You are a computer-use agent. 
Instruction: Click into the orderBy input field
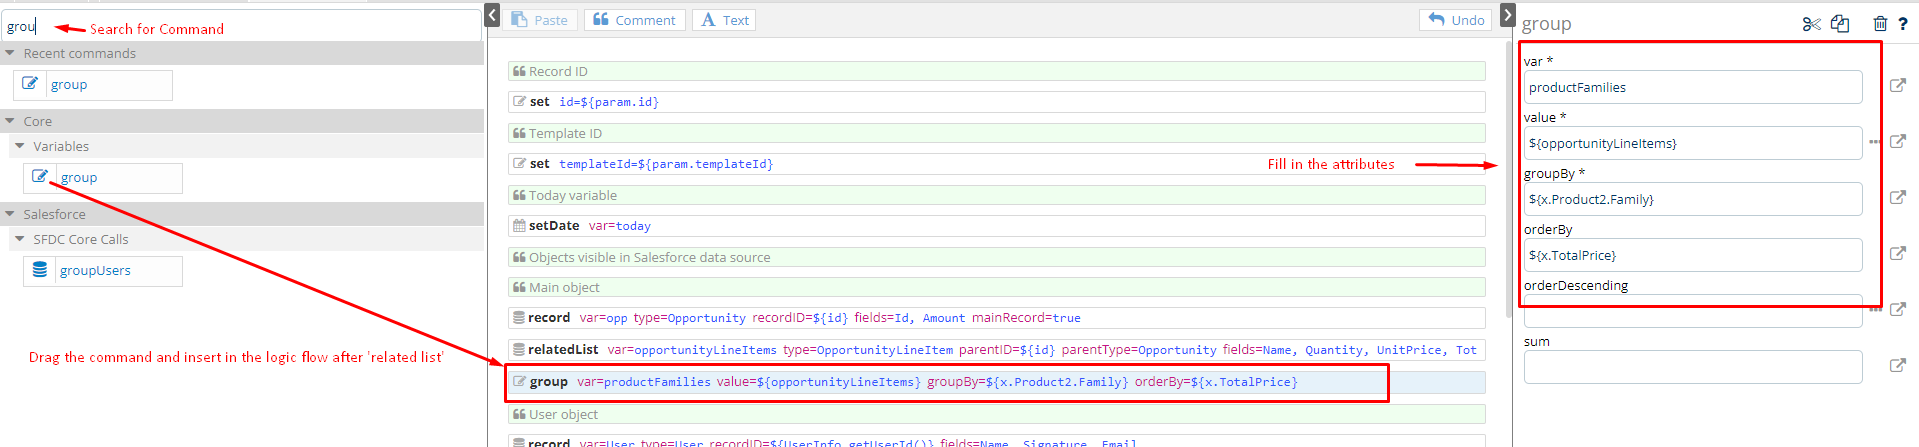pyautogui.click(x=1692, y=255)
